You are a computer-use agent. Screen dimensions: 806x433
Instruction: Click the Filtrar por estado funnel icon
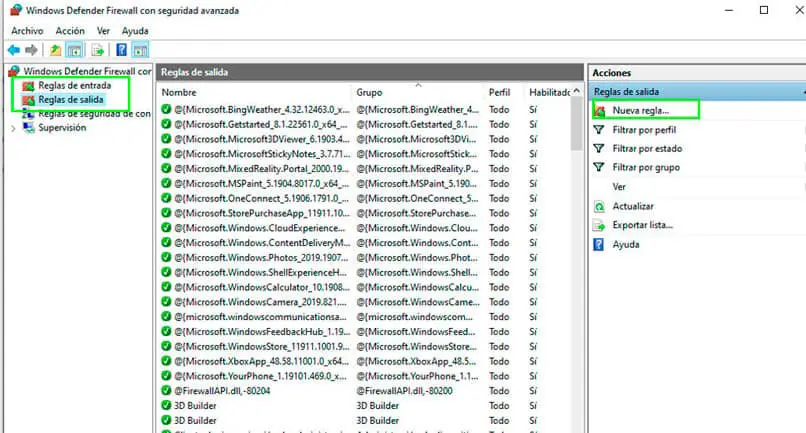(599, 148)
